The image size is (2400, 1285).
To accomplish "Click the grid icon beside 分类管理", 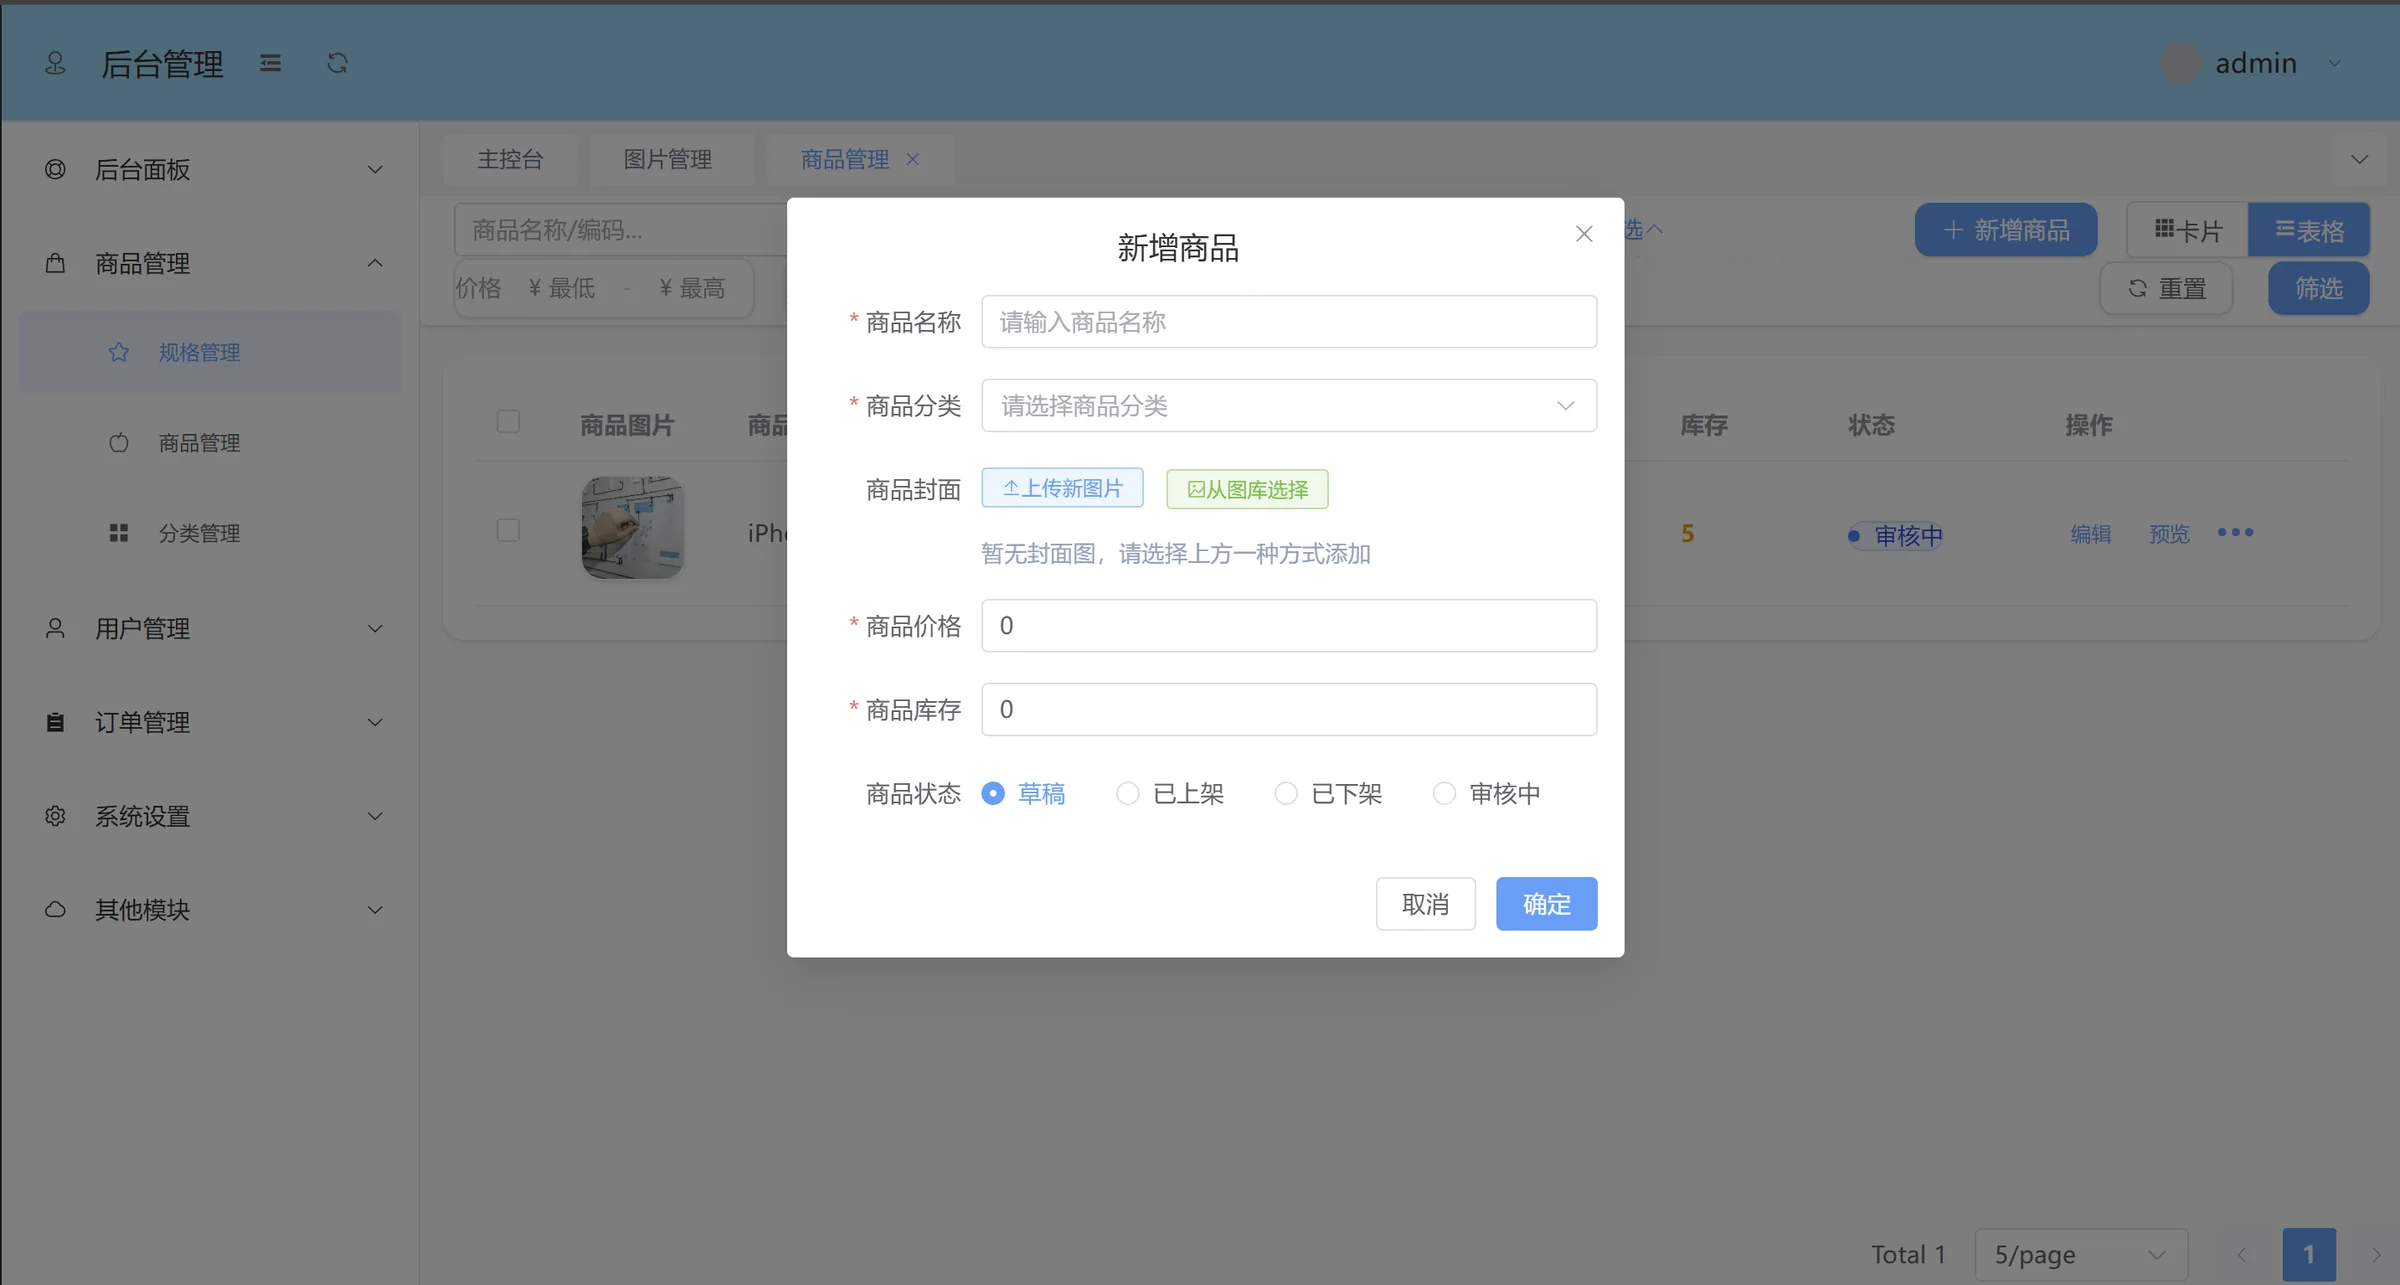I will [119, 533].
